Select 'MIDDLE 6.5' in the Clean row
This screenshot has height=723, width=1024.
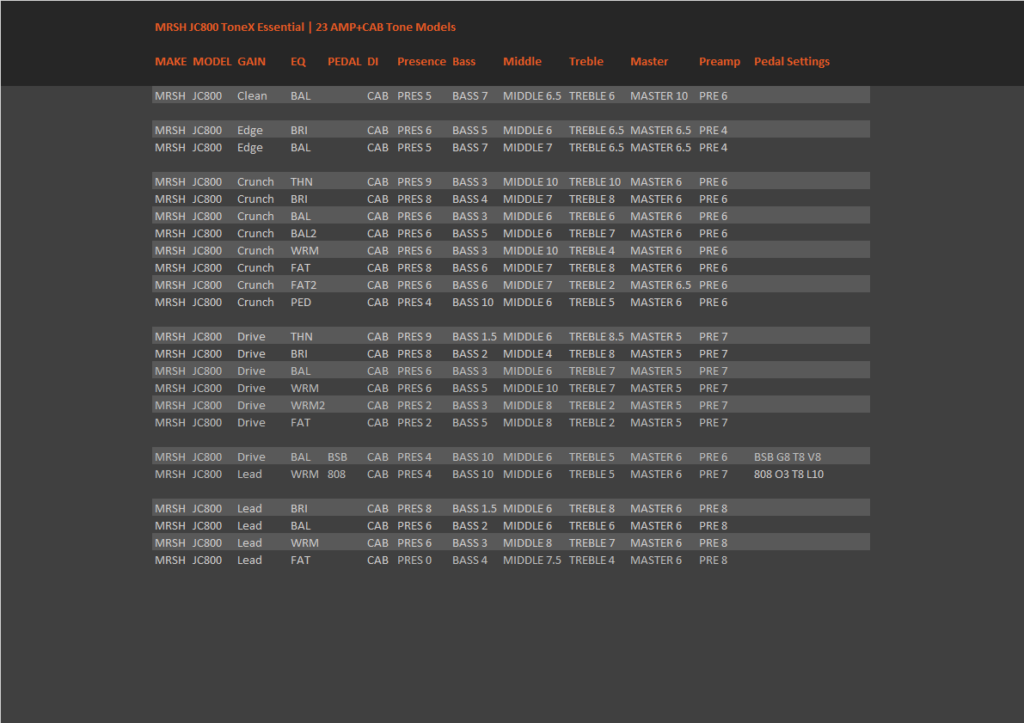pyautogui.click(x=532, y=96)
